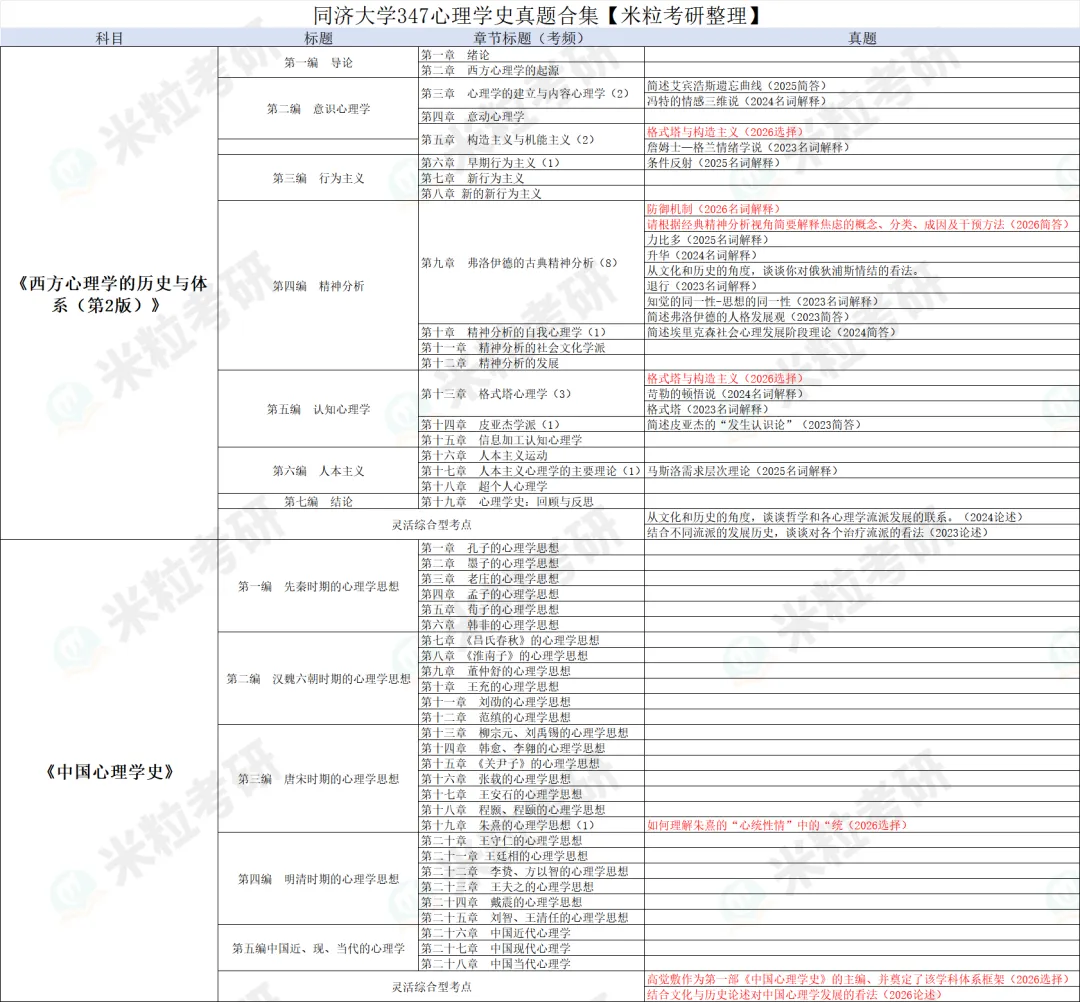Select the 标题 column header
This screenshot has width=1080, height=1002.
coord(318,38)
